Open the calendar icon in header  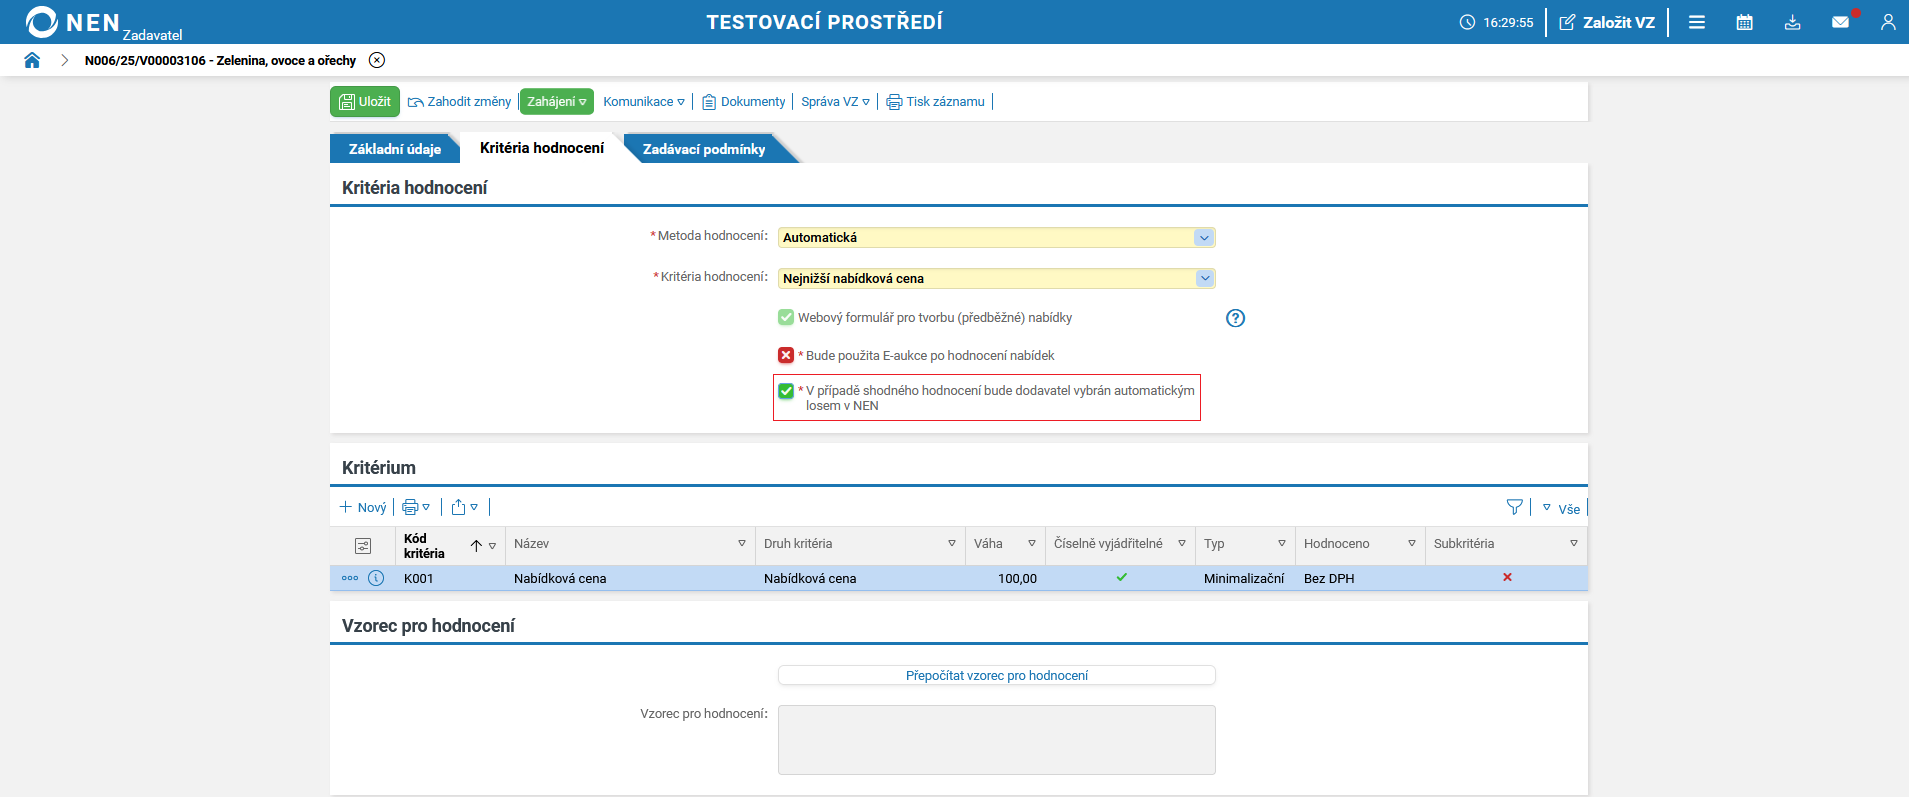coord(1744,22)
